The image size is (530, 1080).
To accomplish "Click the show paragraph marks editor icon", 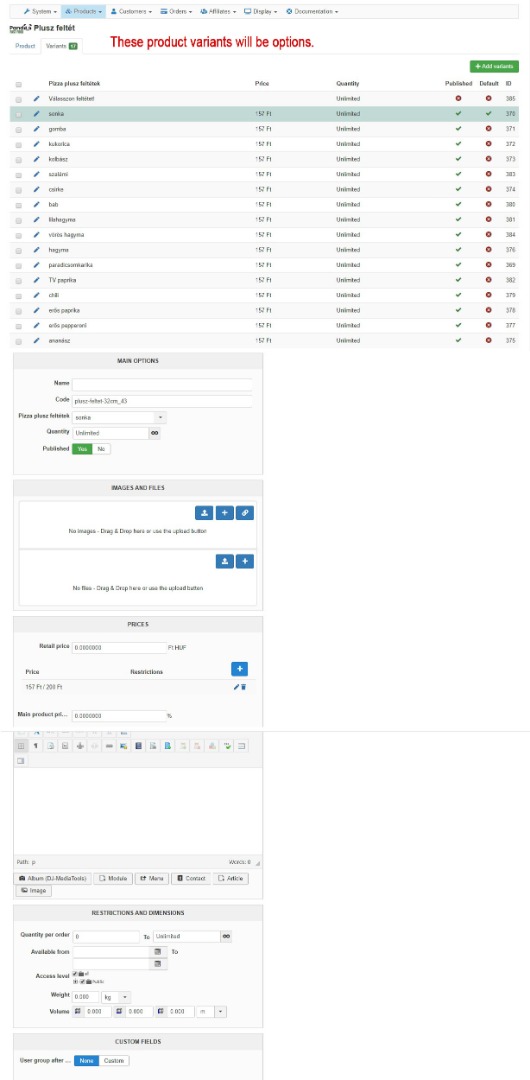I will click(35, 745).
